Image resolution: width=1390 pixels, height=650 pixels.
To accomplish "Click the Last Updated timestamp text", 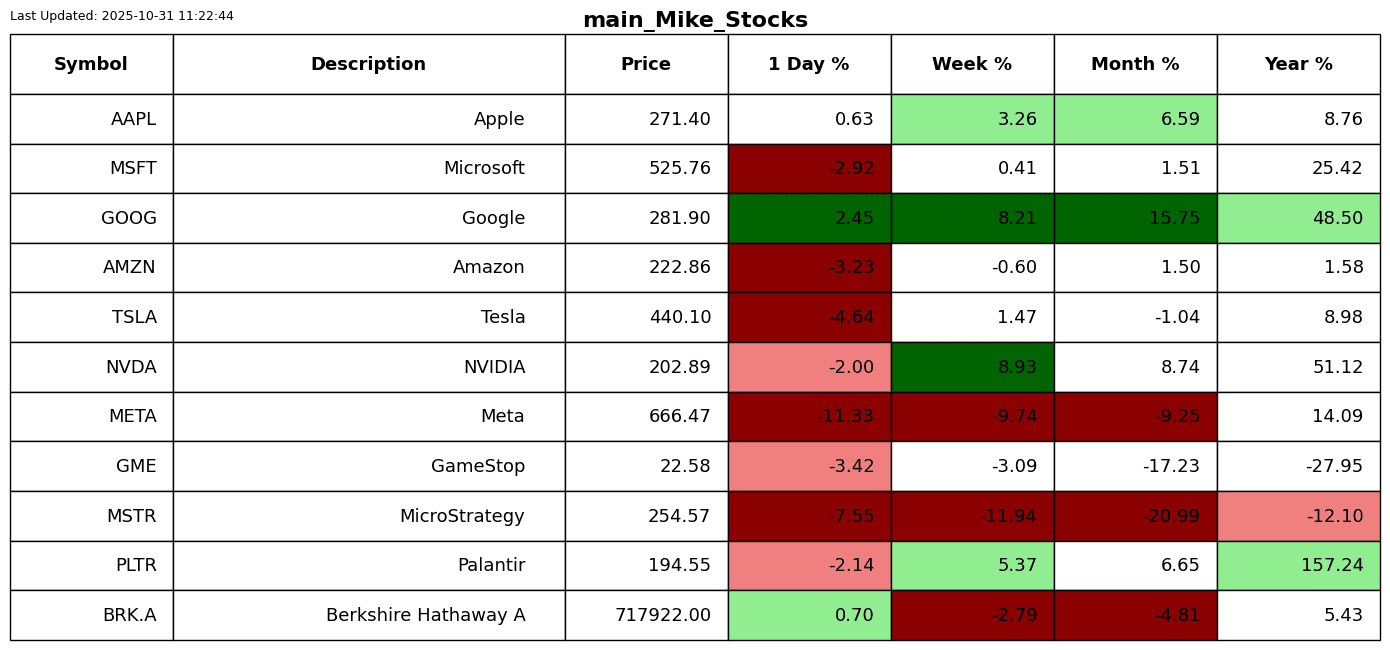I will point(122,16).
